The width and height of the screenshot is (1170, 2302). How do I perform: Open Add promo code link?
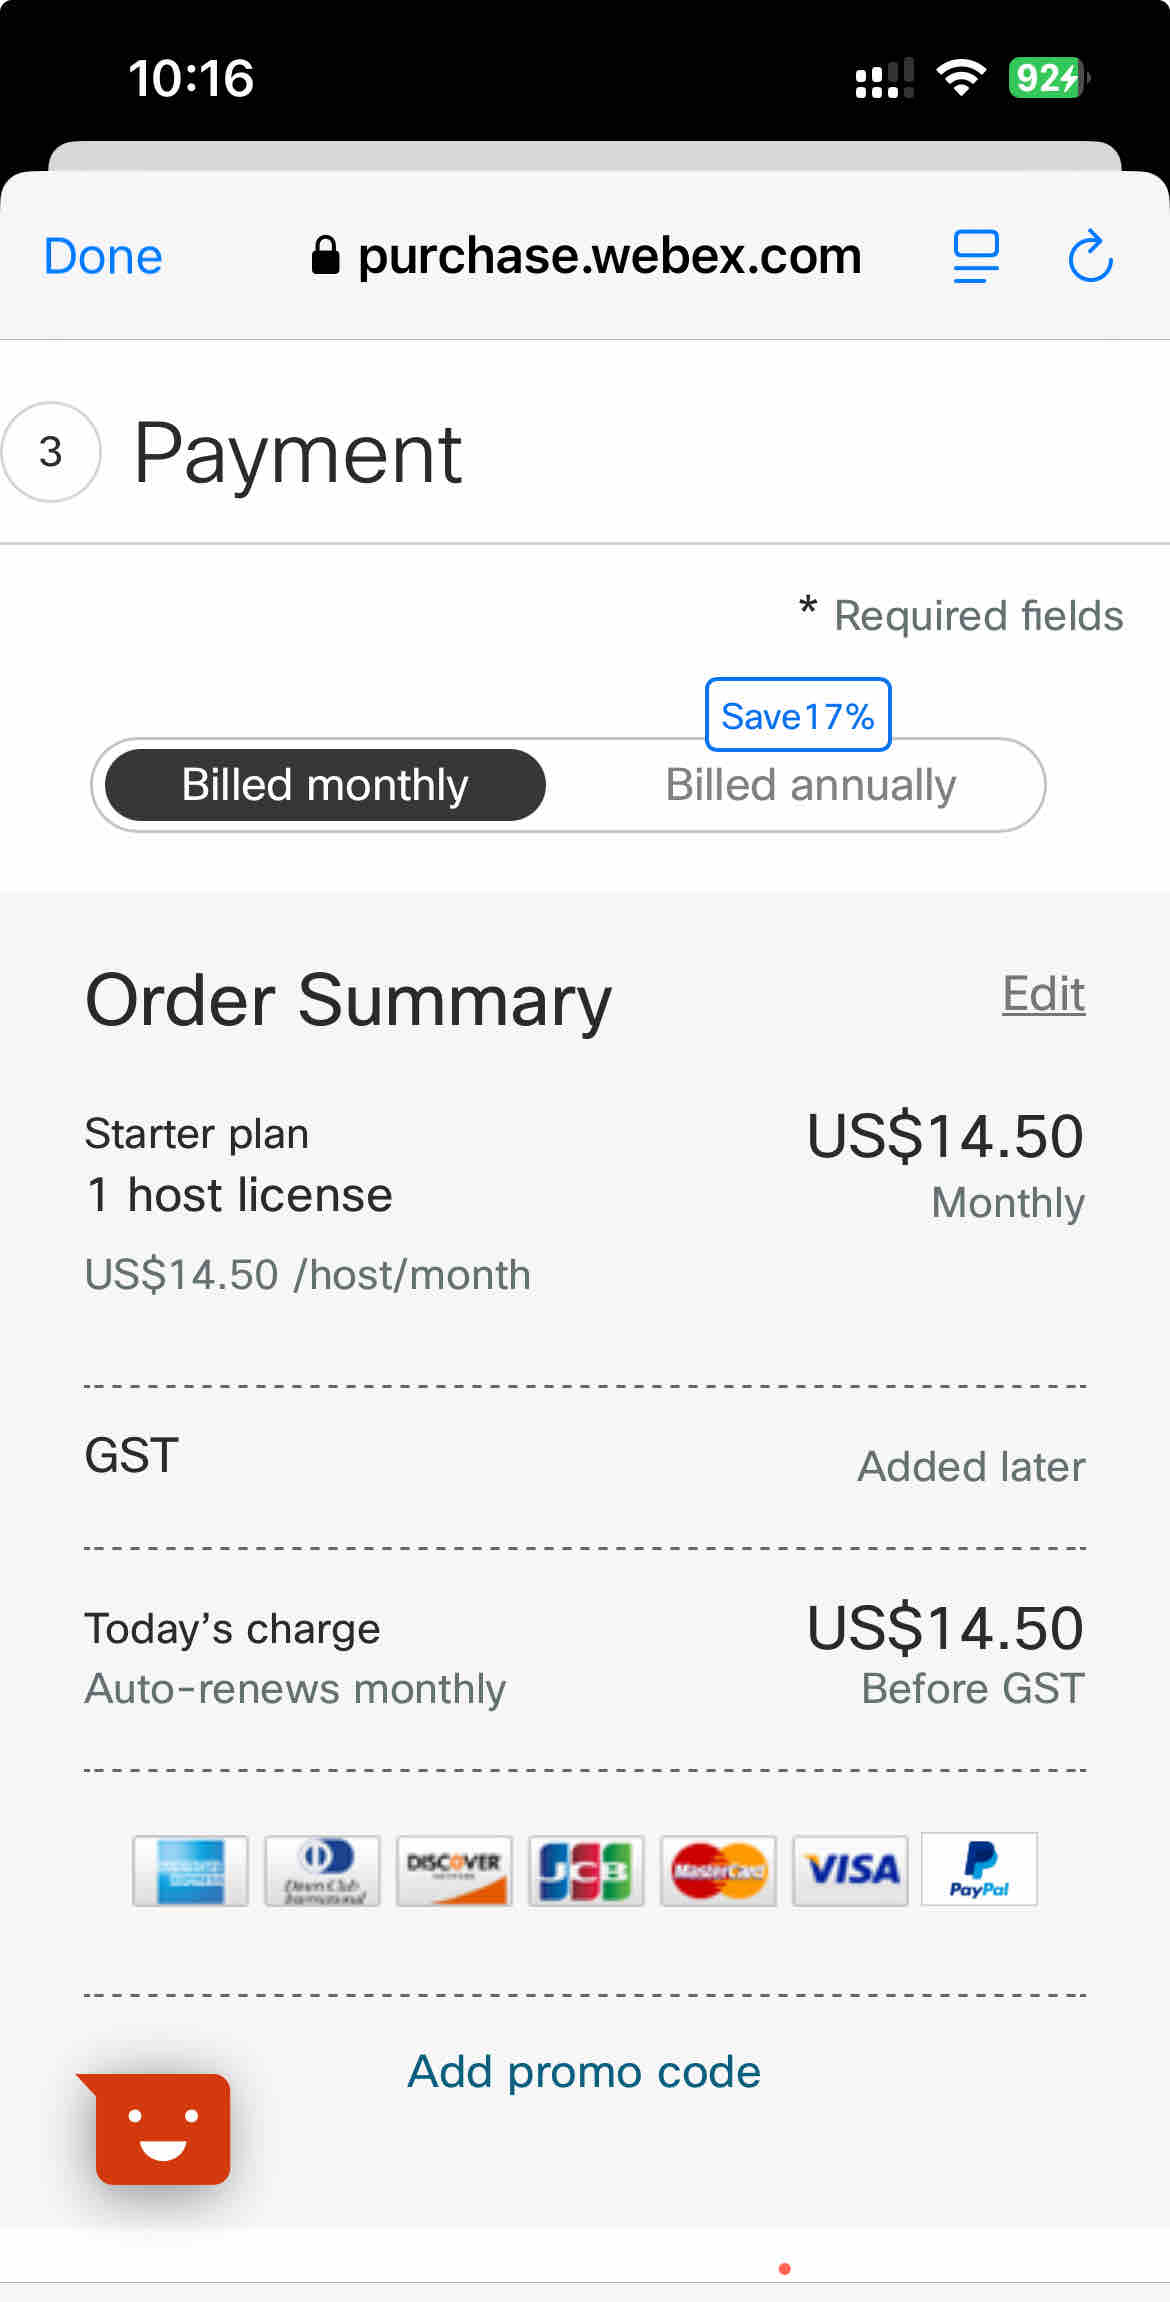tap(584, 2072)
